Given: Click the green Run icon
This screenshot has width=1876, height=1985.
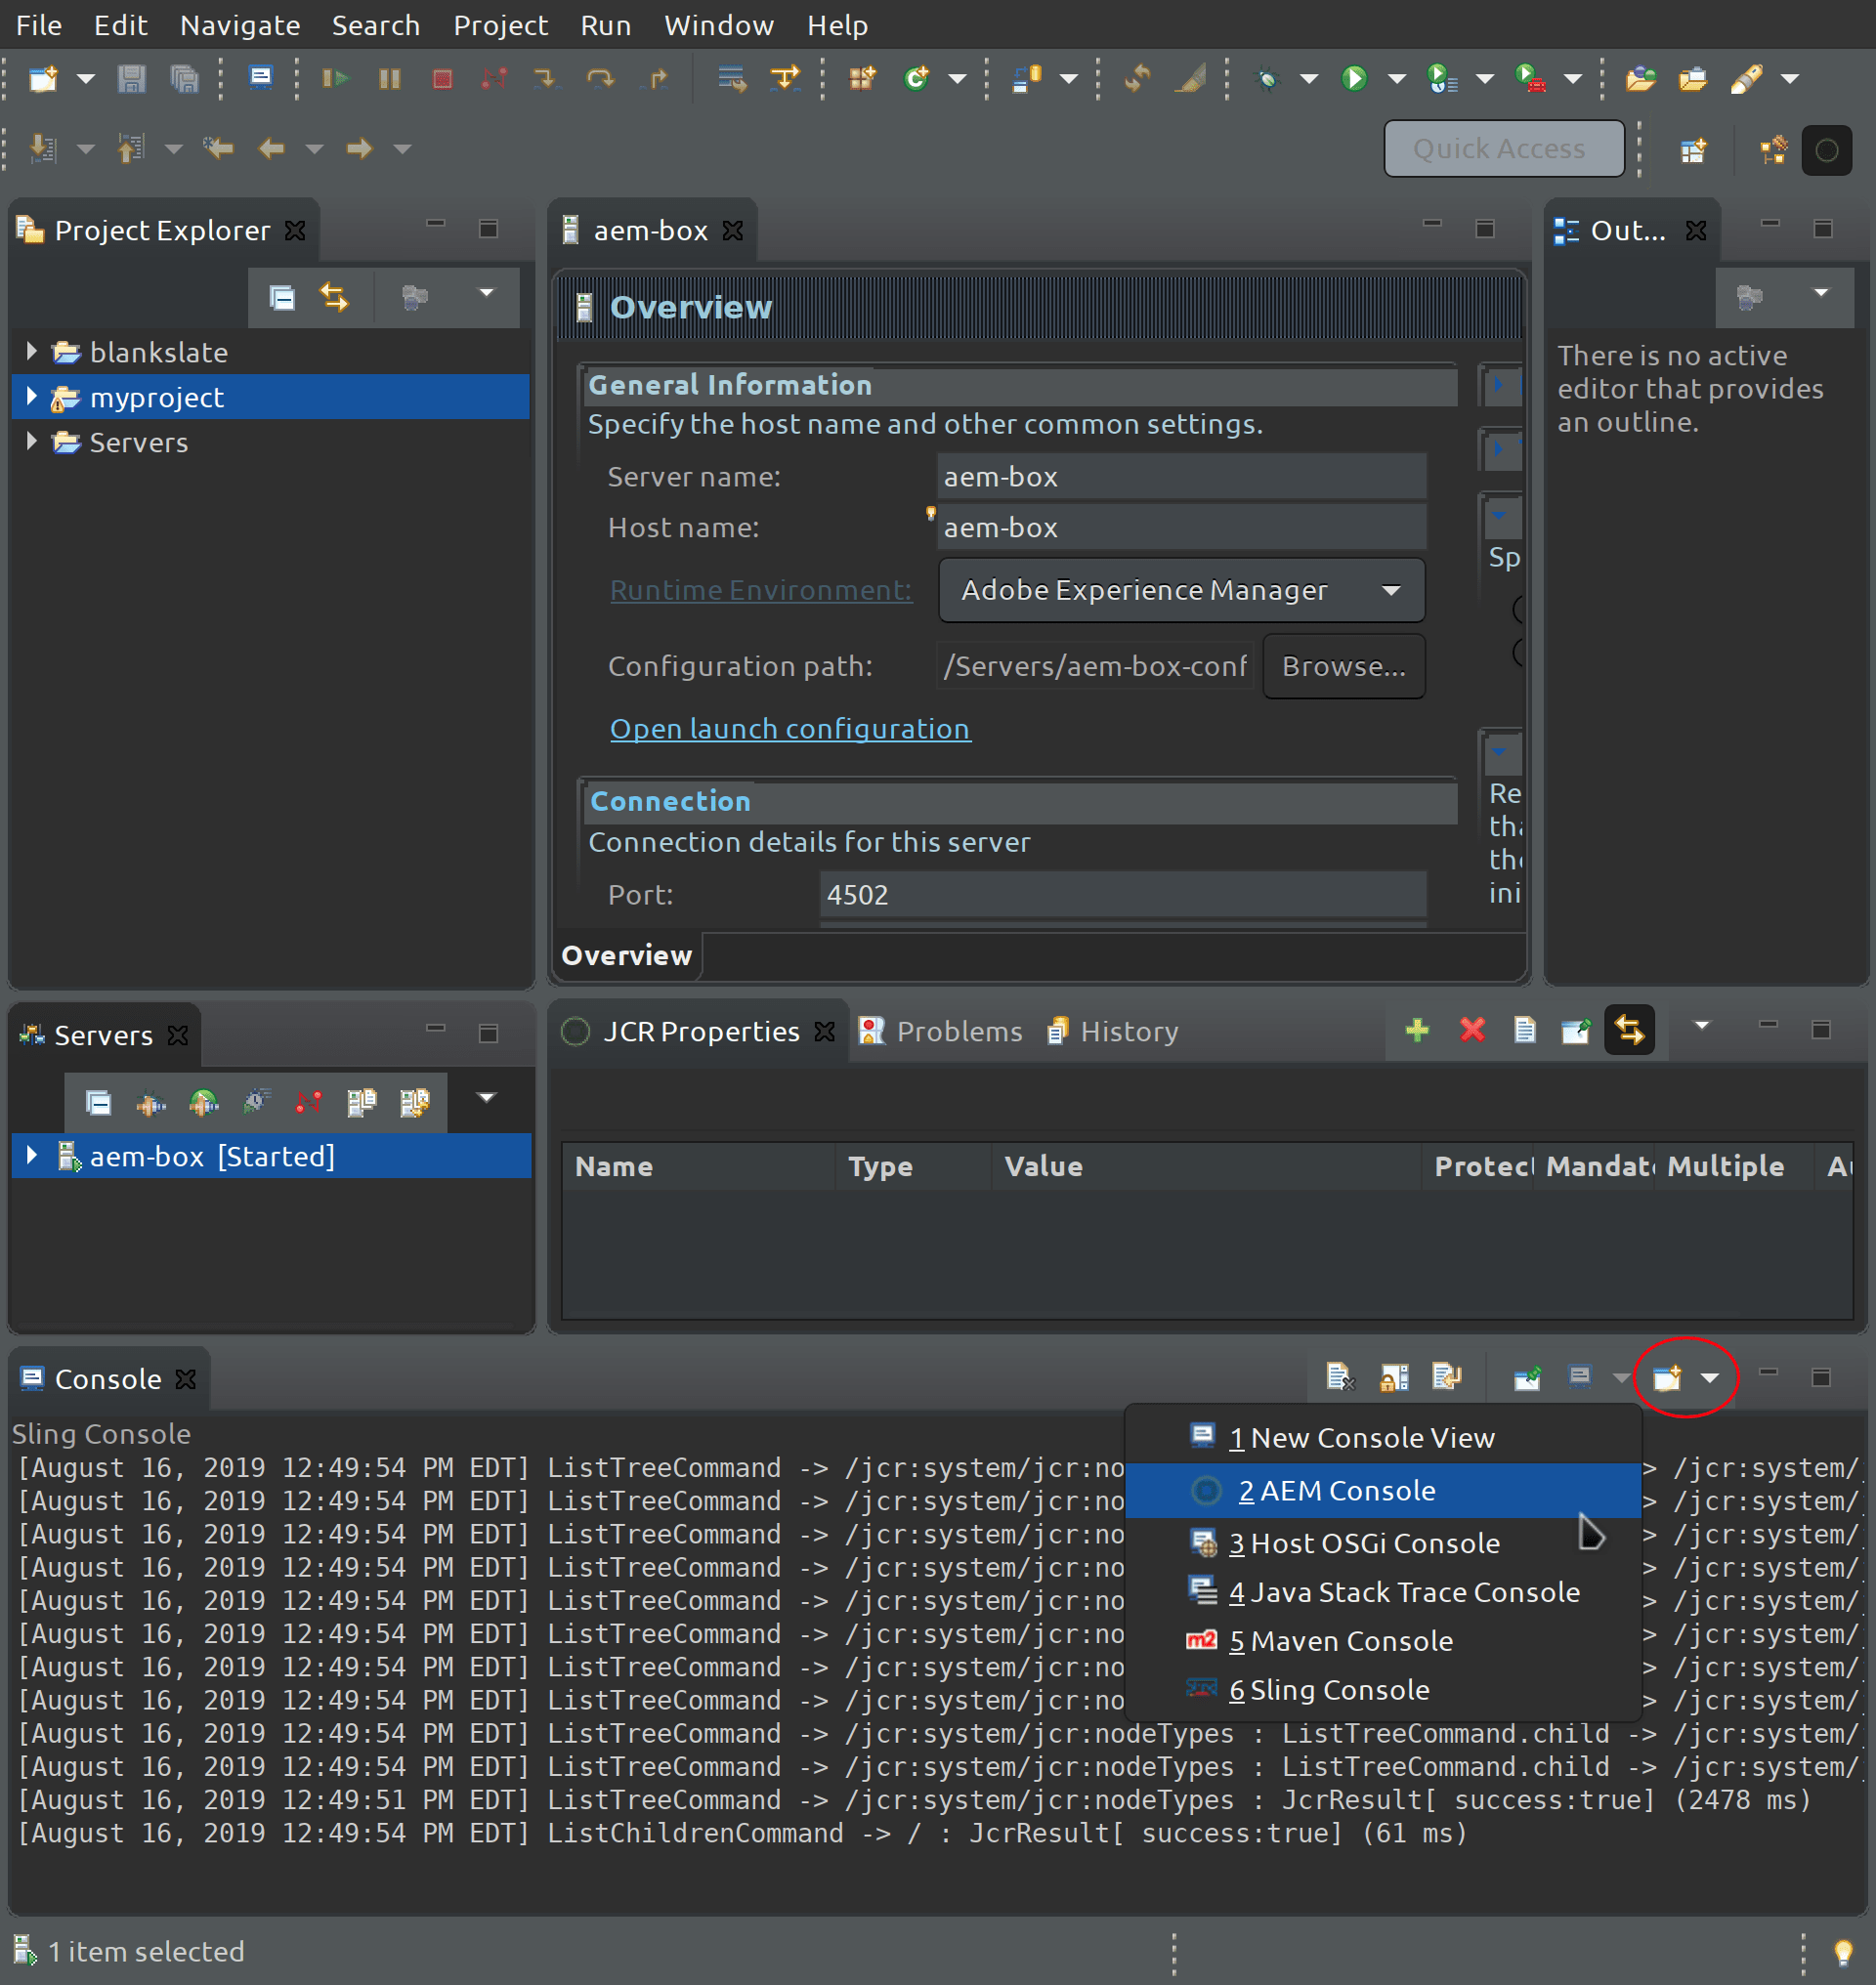Looking at the screenshot, I should coord(1354,79).
